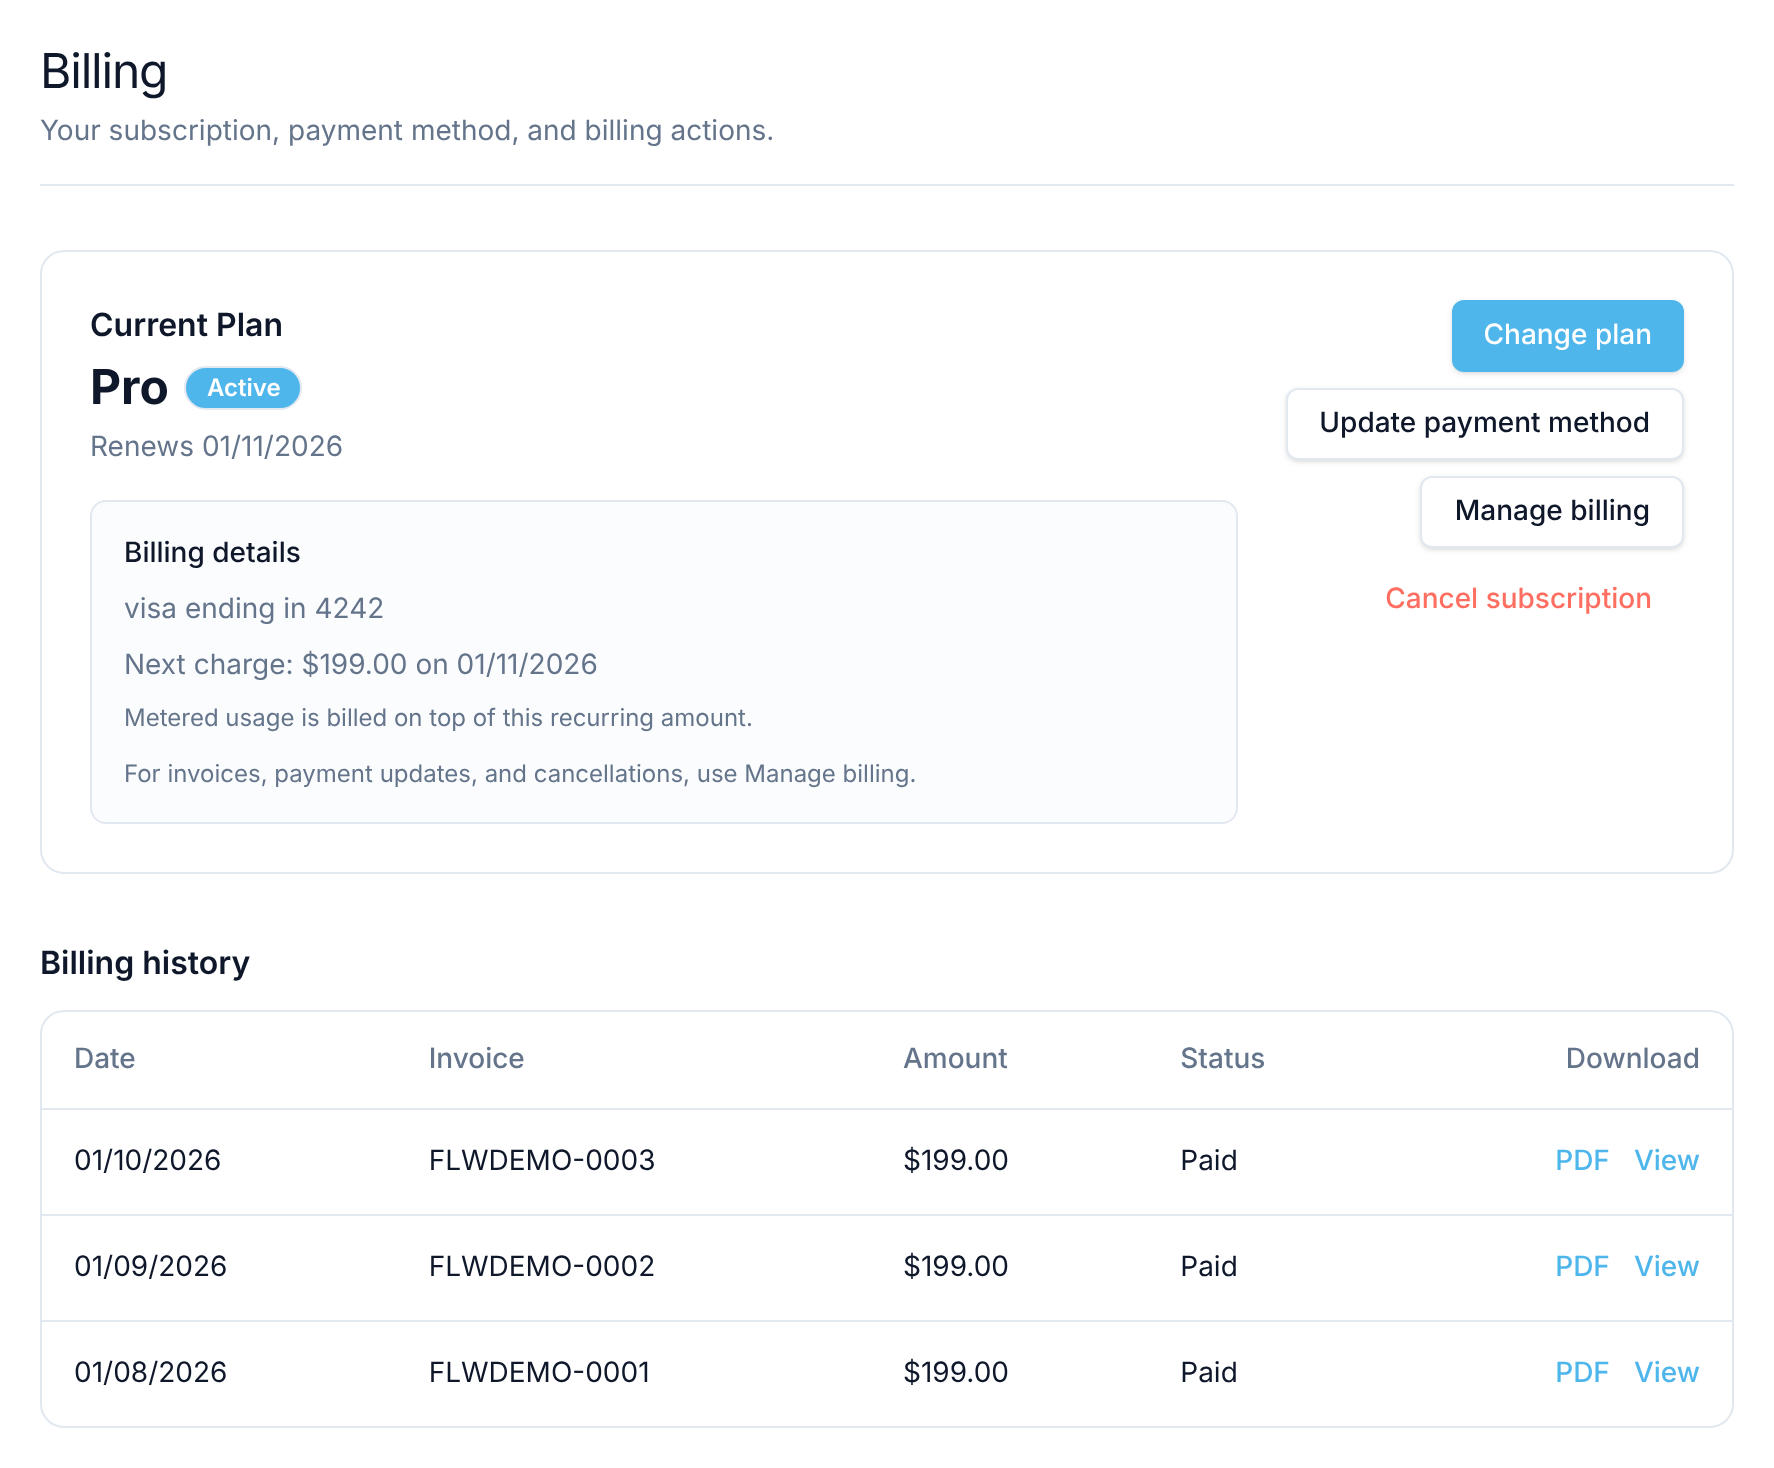The image size is (1774, 1468).
Task: Click the date 01/08/2026
Action: (151, 1372)
